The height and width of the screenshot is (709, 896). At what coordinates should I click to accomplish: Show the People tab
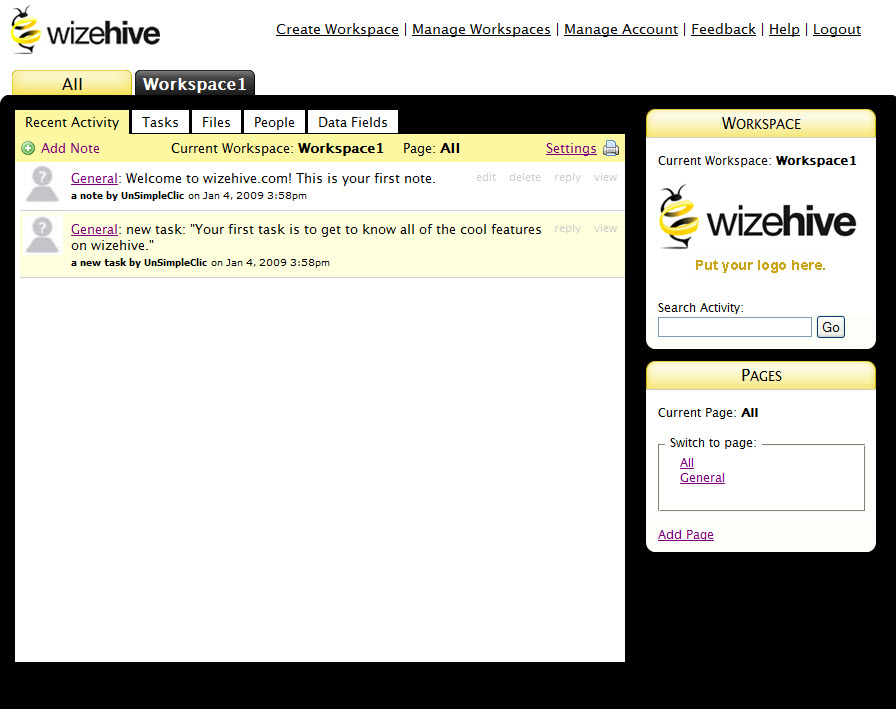pyautogui.click(x=274, y=122)
